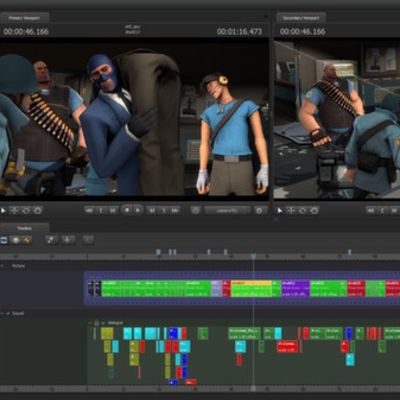
Task: Click the first bookmark marker above ruler
Action: coord(158,252)
